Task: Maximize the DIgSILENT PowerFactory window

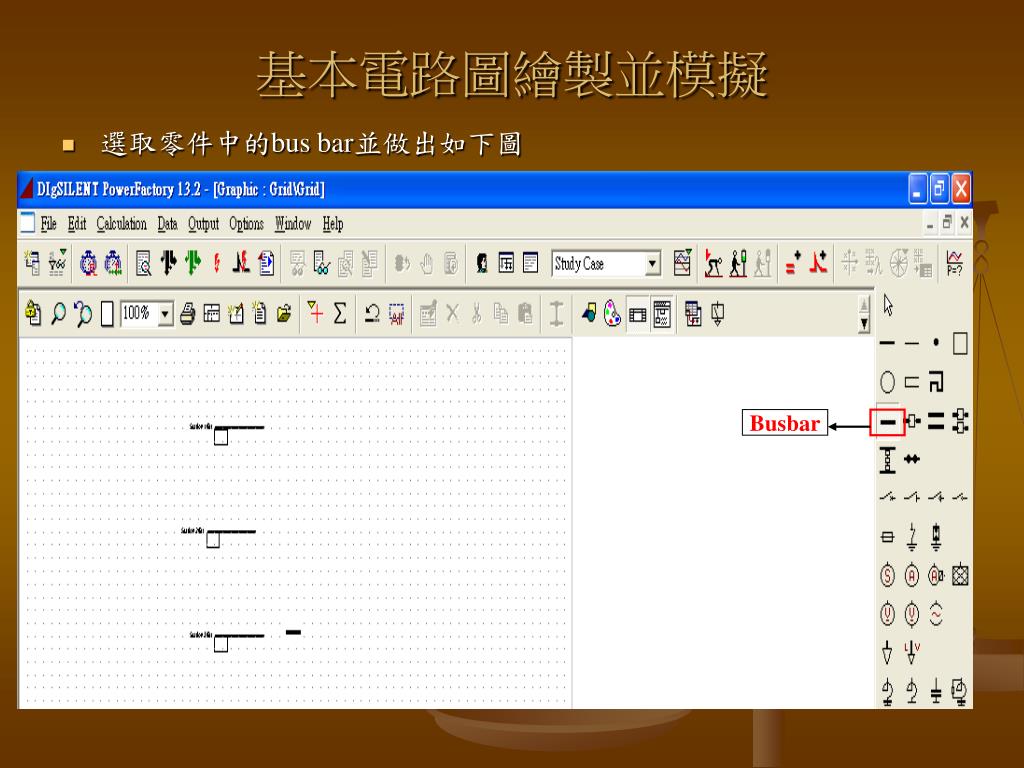Action: click(x=940, y=189)
